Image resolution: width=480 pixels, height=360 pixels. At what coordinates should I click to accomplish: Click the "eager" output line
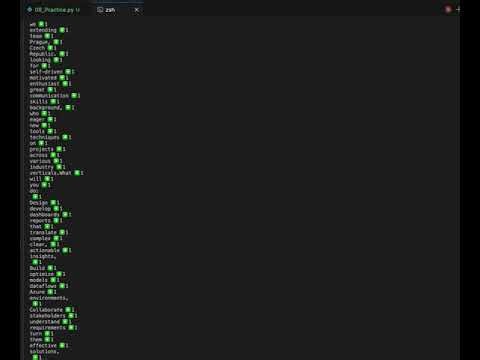43,120
